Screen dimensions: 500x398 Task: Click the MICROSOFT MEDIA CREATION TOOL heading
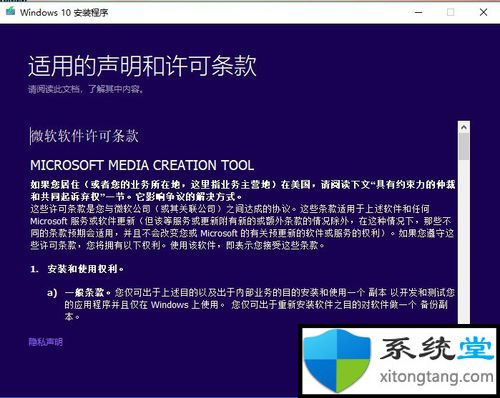[x=142, y=165]
